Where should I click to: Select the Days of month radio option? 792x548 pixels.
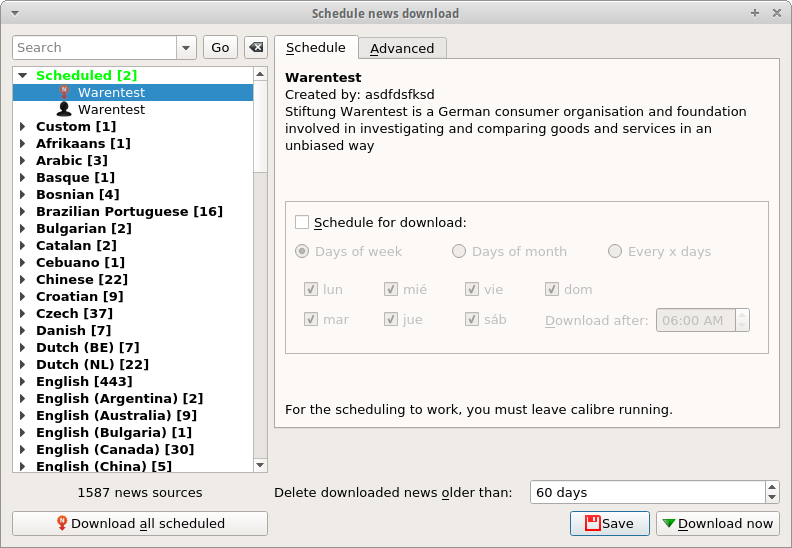tap(459, 251)
